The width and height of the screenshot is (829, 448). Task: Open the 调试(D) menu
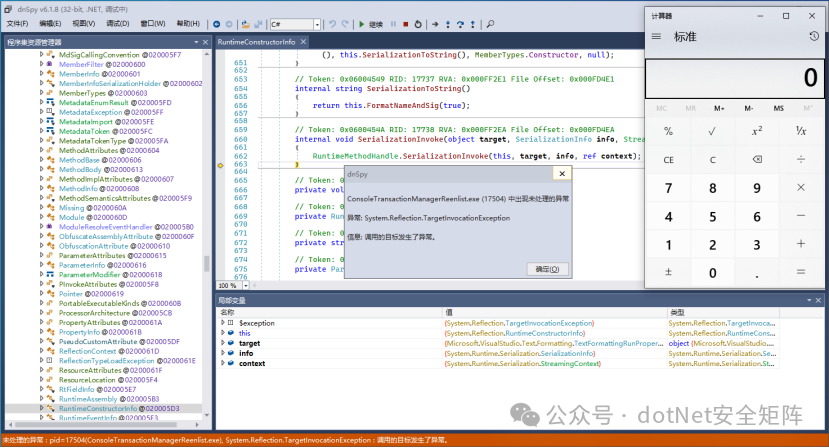(x=117, y=24)
